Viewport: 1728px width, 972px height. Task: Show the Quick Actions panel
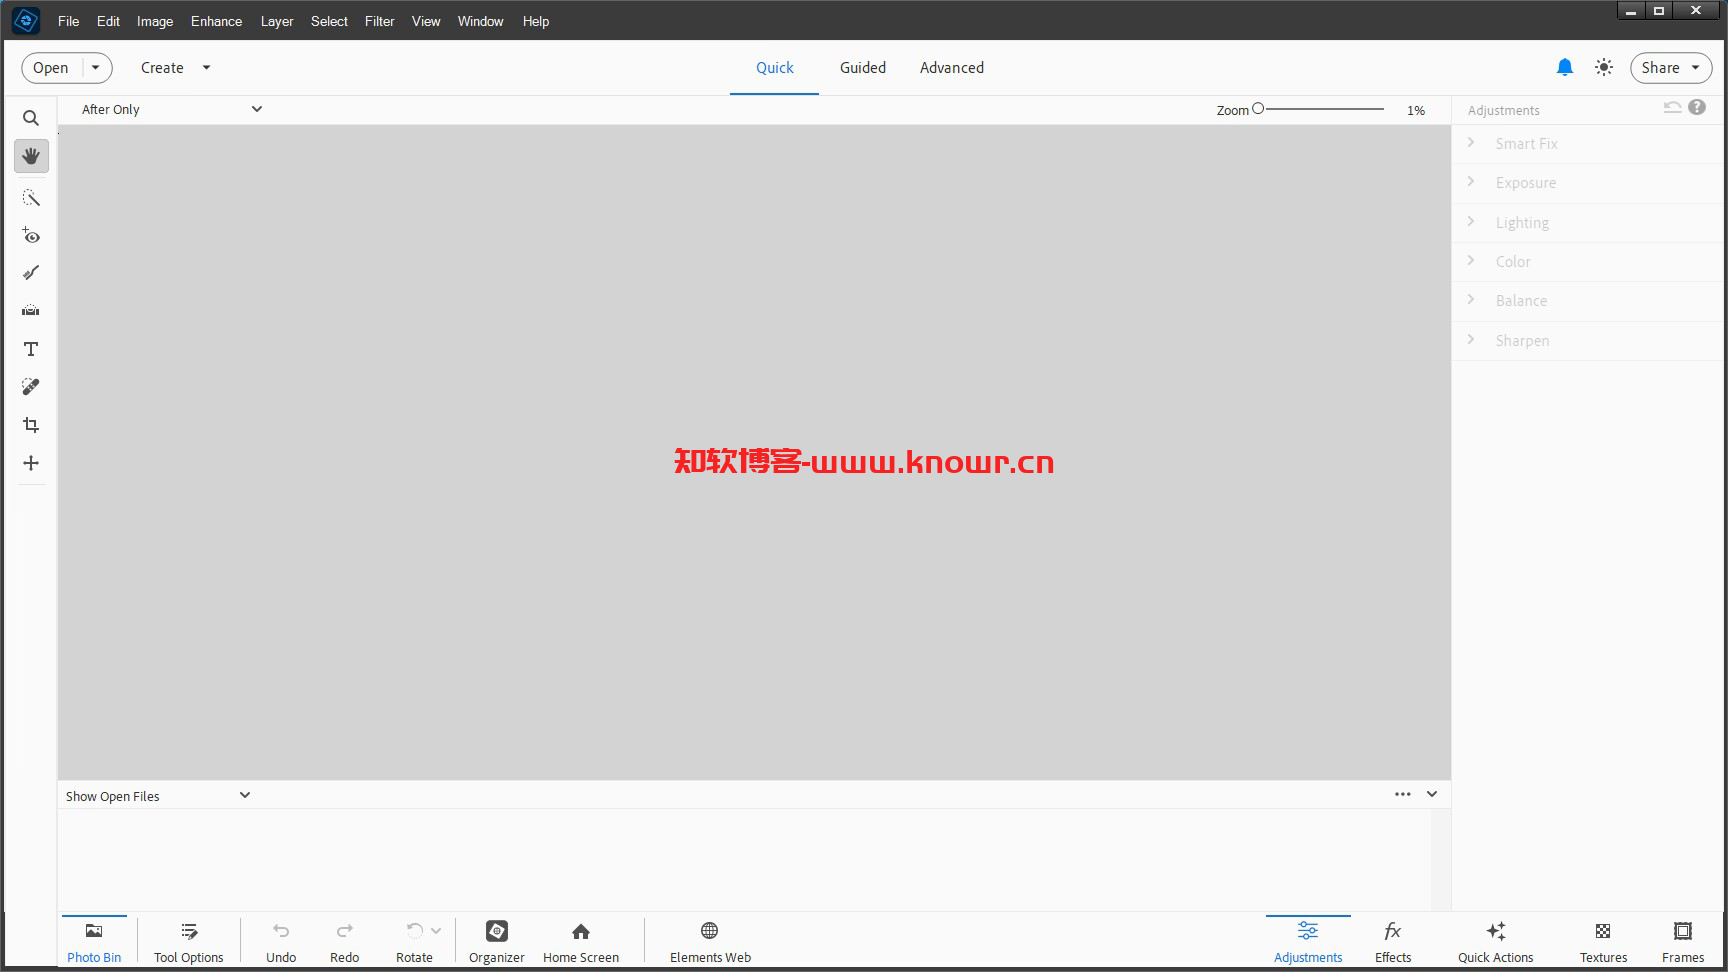(x=1496, y=942)
